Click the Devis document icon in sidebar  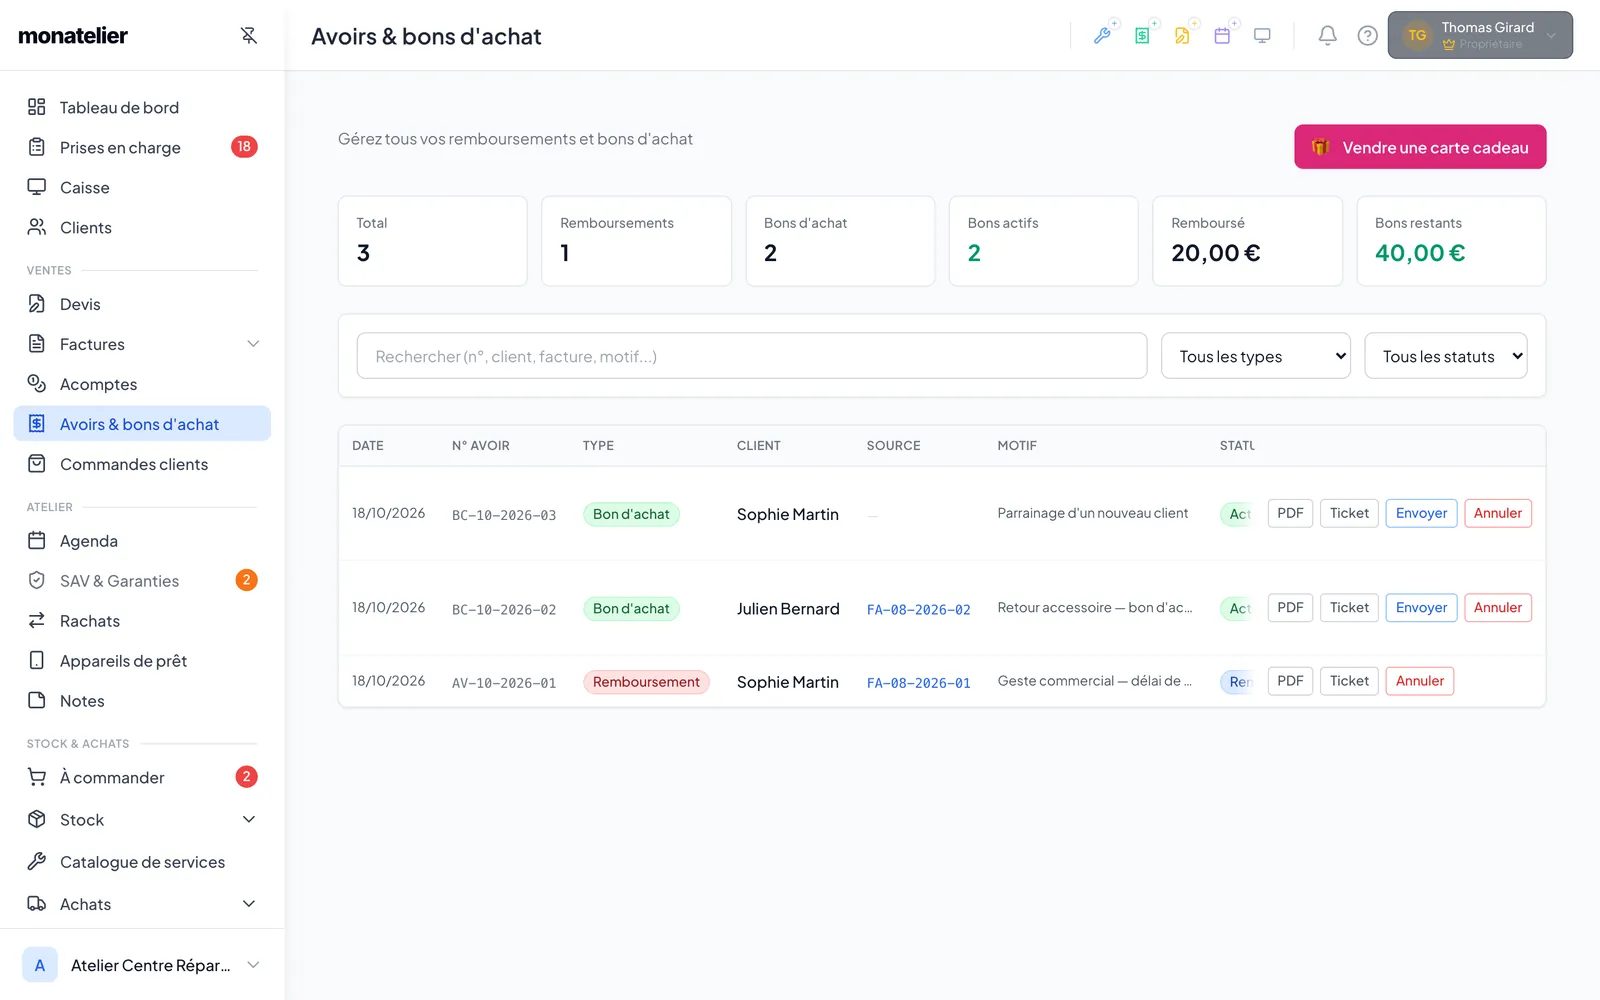coord(37,304)
